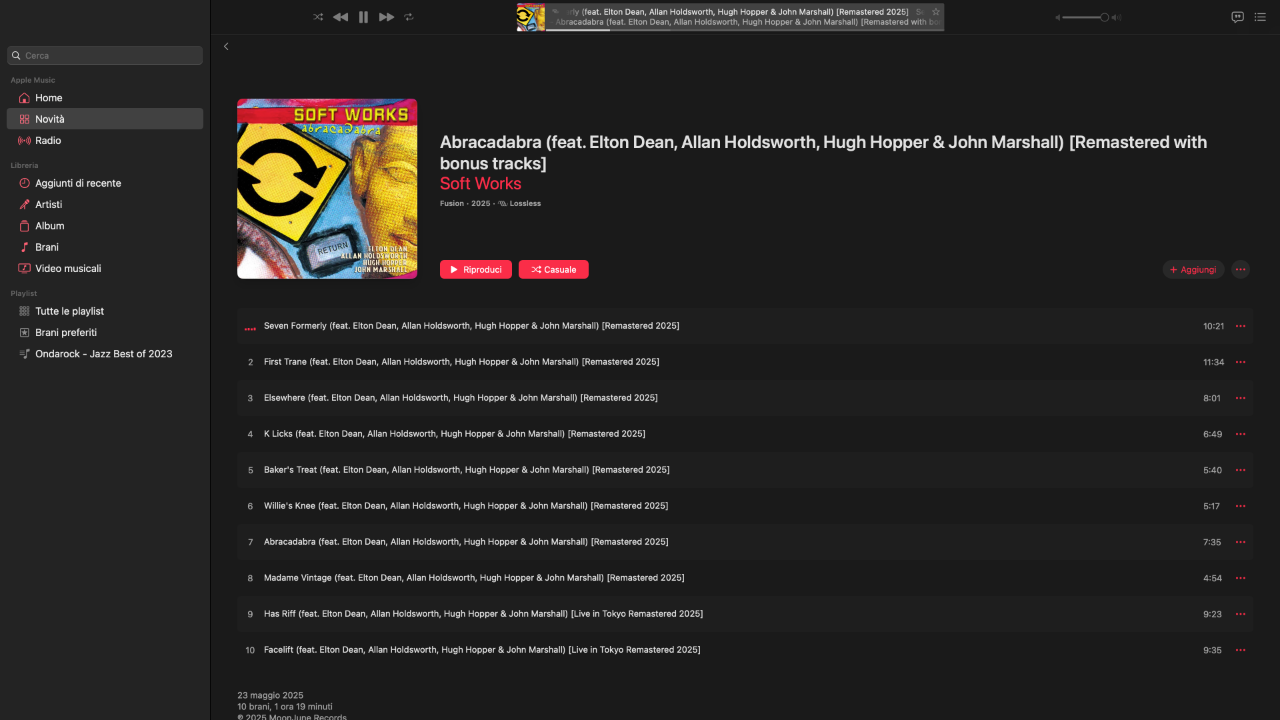Image resolution: width=1280 pixels, height=720 pixels.
Task: Adjust the volume slider
Action: point(1088,17)
